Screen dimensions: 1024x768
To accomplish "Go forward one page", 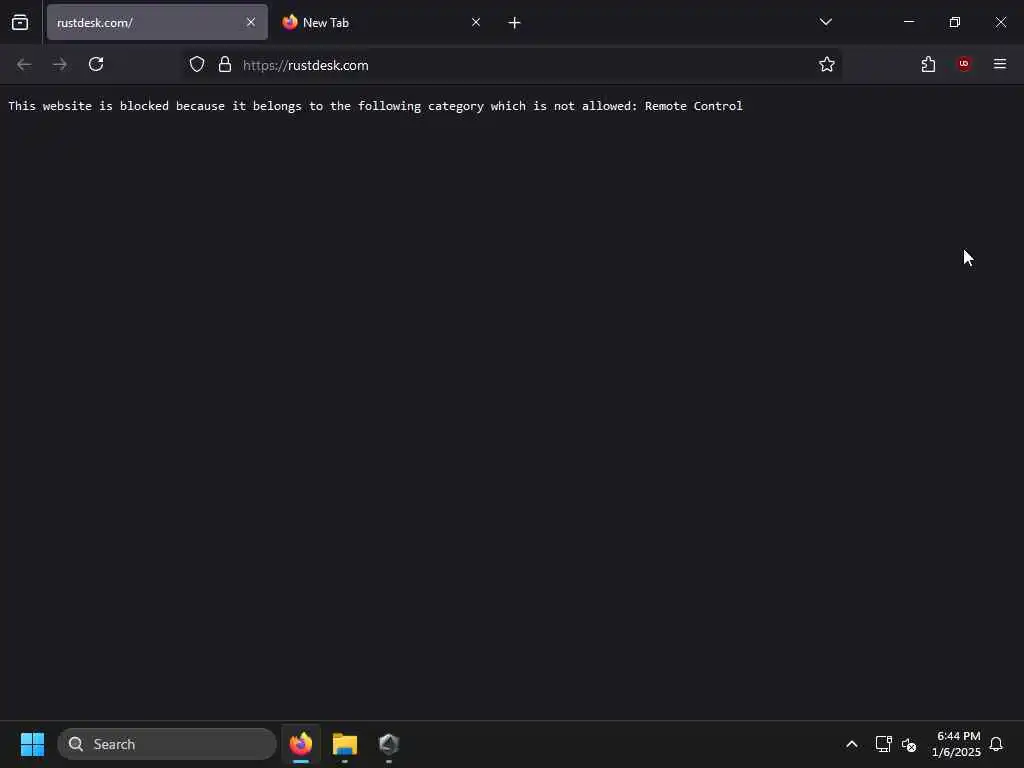I will (60, 64).
